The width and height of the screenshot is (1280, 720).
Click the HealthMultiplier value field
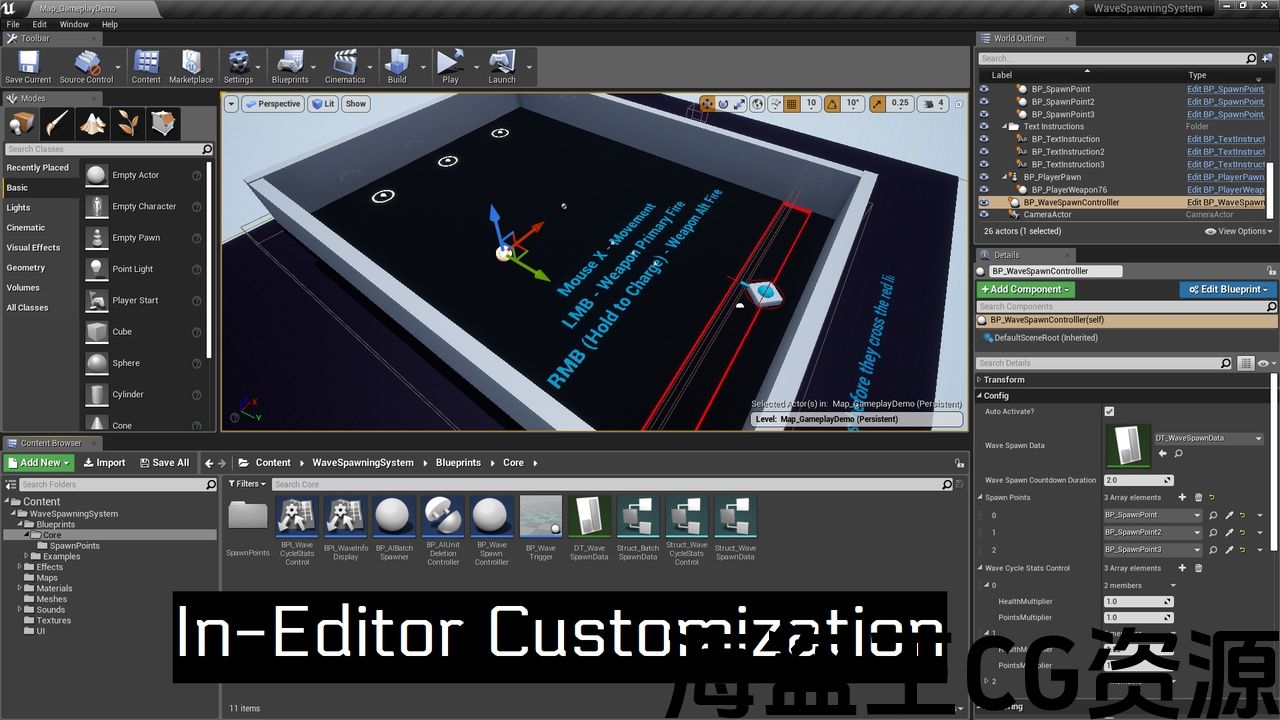[1136, 602]
